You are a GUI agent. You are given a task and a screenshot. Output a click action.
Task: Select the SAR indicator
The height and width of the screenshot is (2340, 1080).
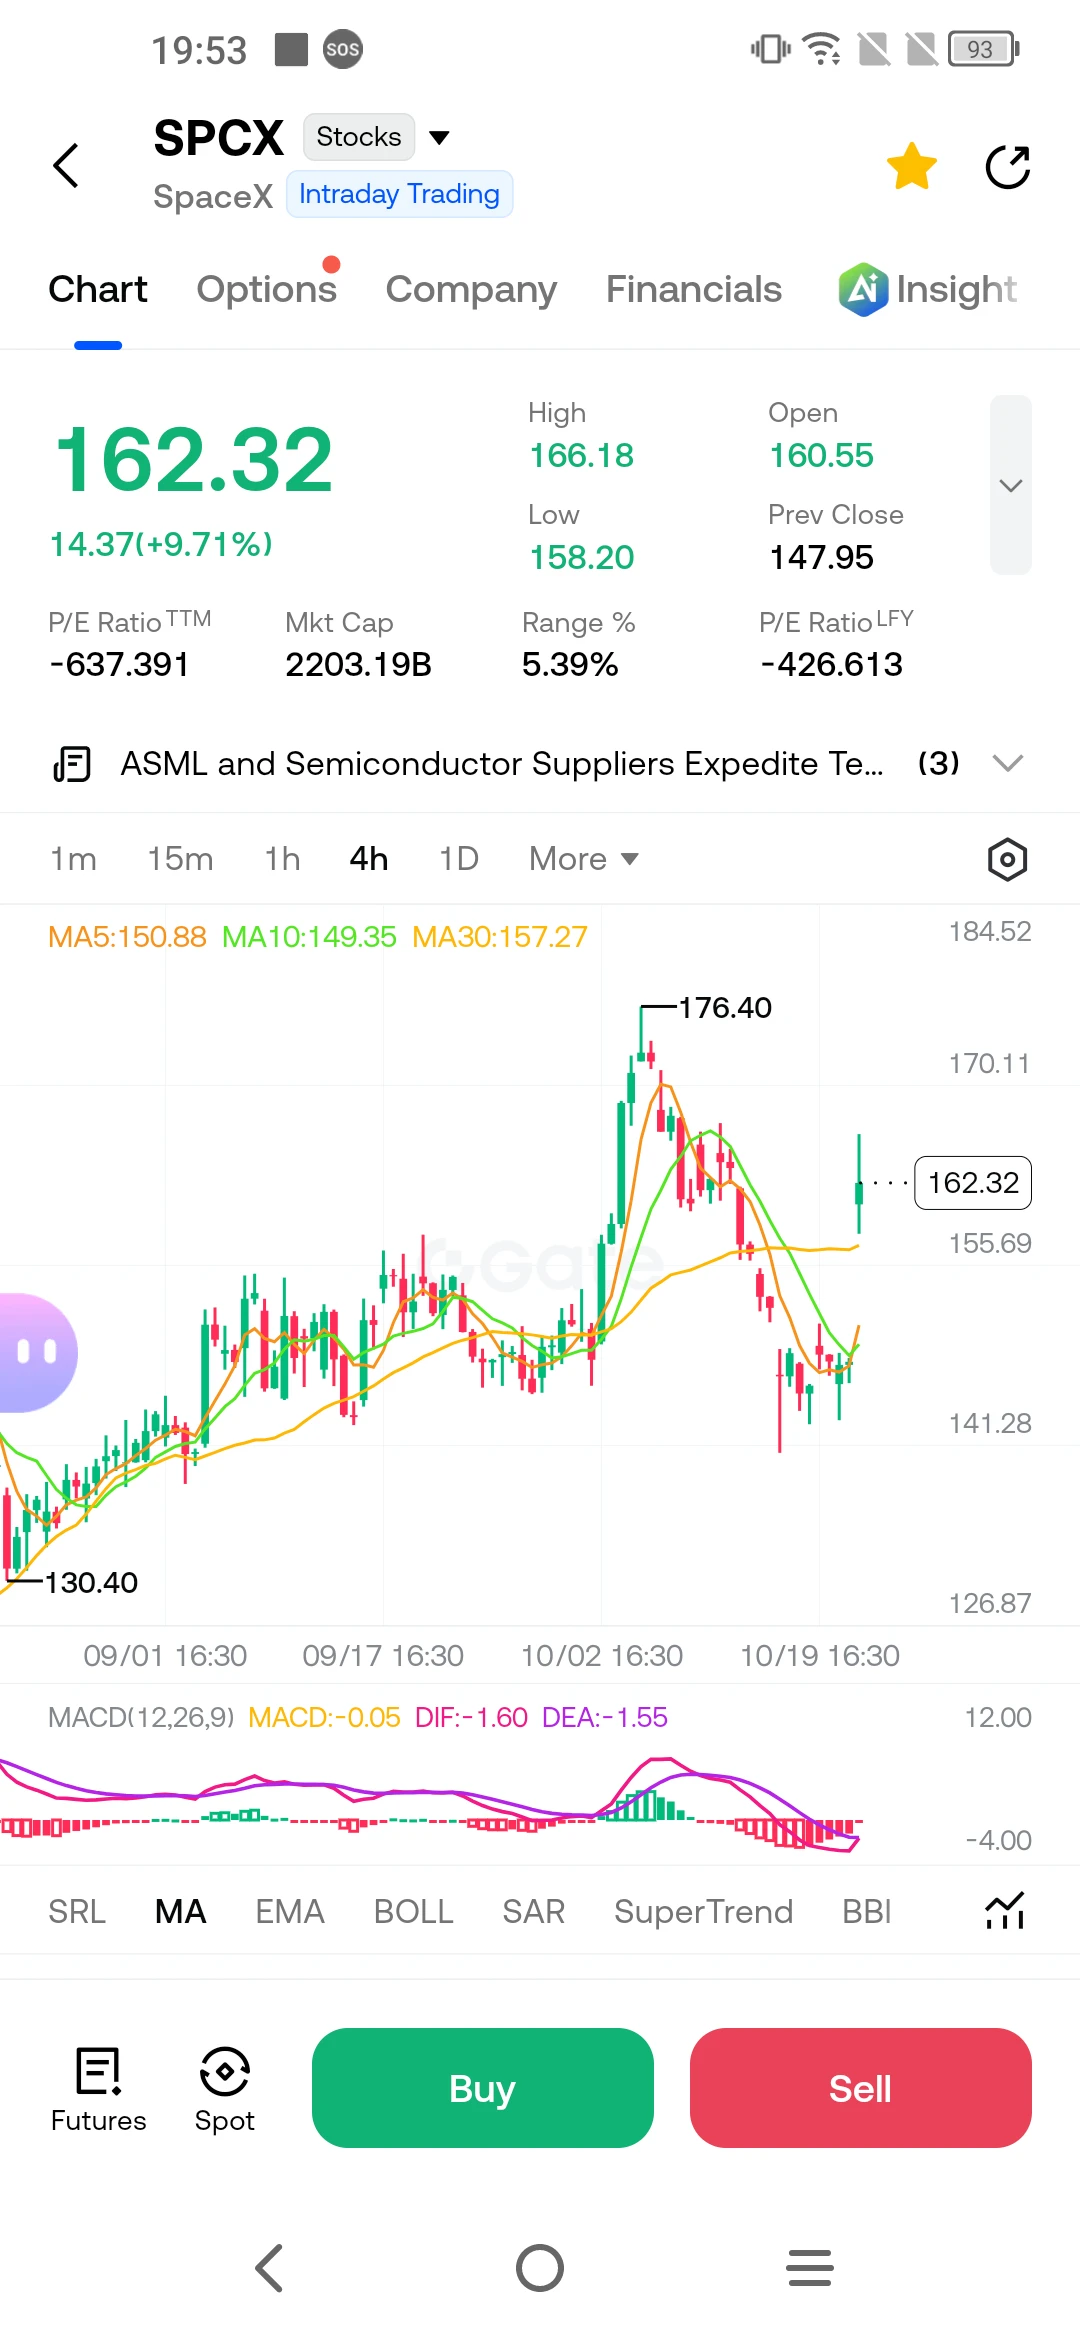point(534,1911)
